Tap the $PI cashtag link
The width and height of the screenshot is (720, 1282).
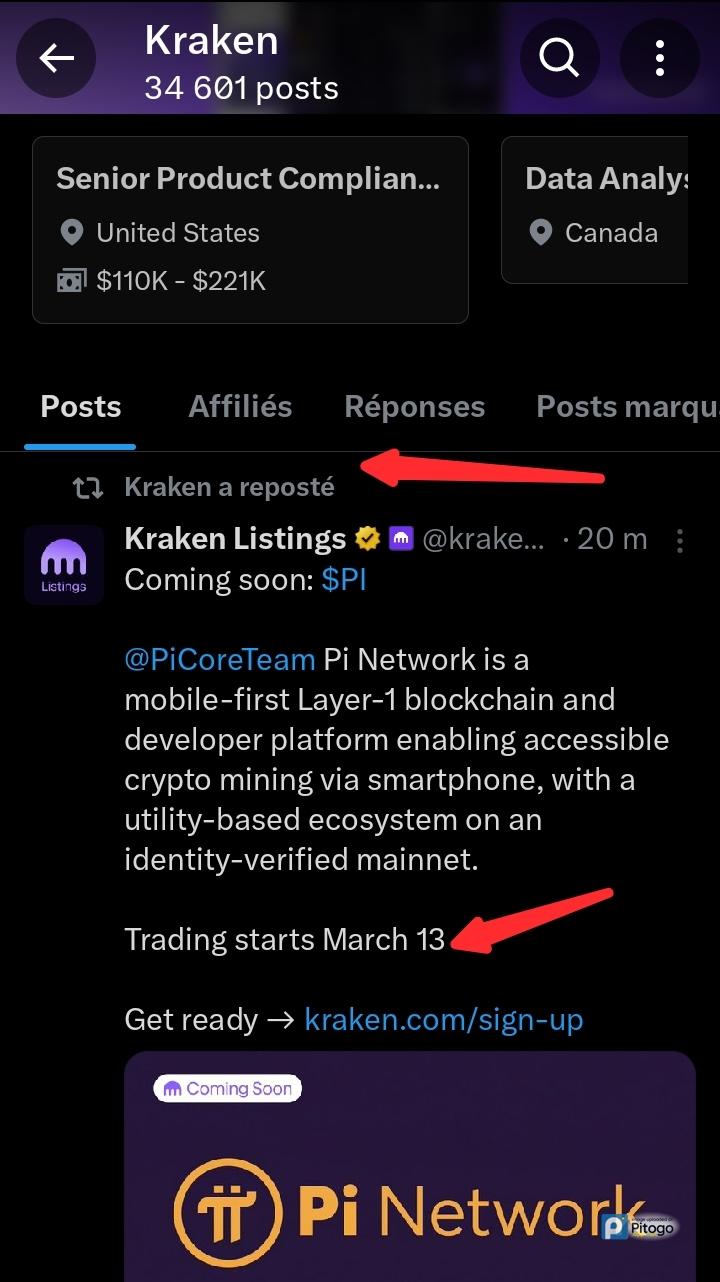344,581
